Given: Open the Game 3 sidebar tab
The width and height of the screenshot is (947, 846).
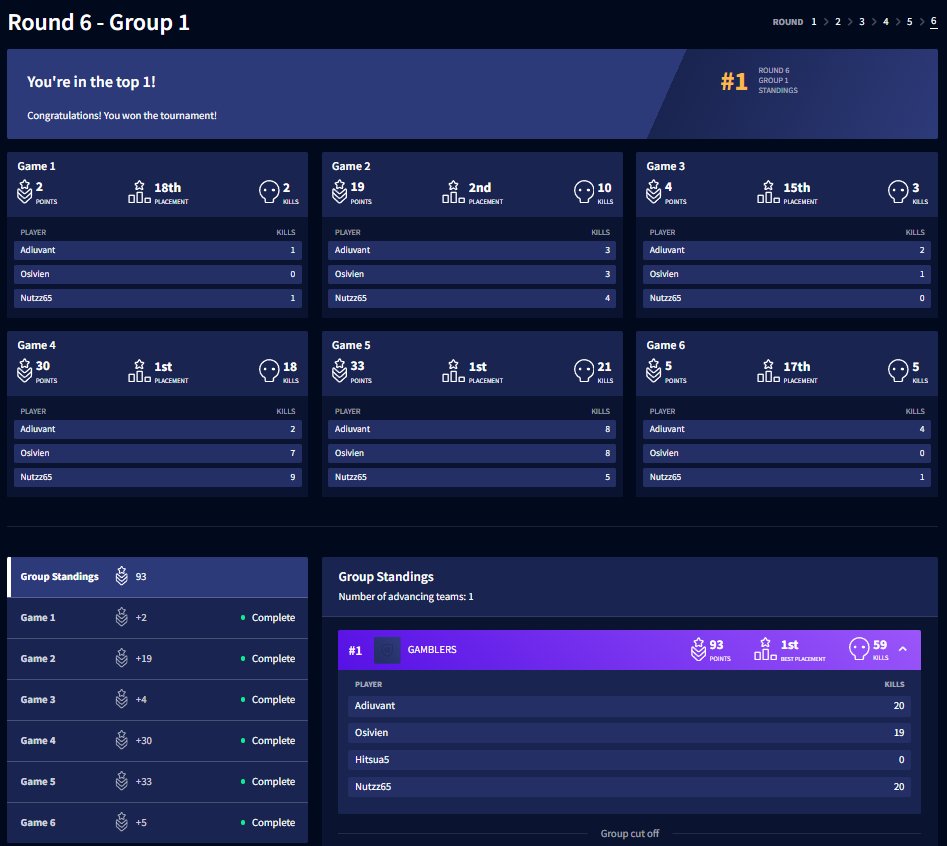Looking at the screenshot, I should (x=157, y=700).
